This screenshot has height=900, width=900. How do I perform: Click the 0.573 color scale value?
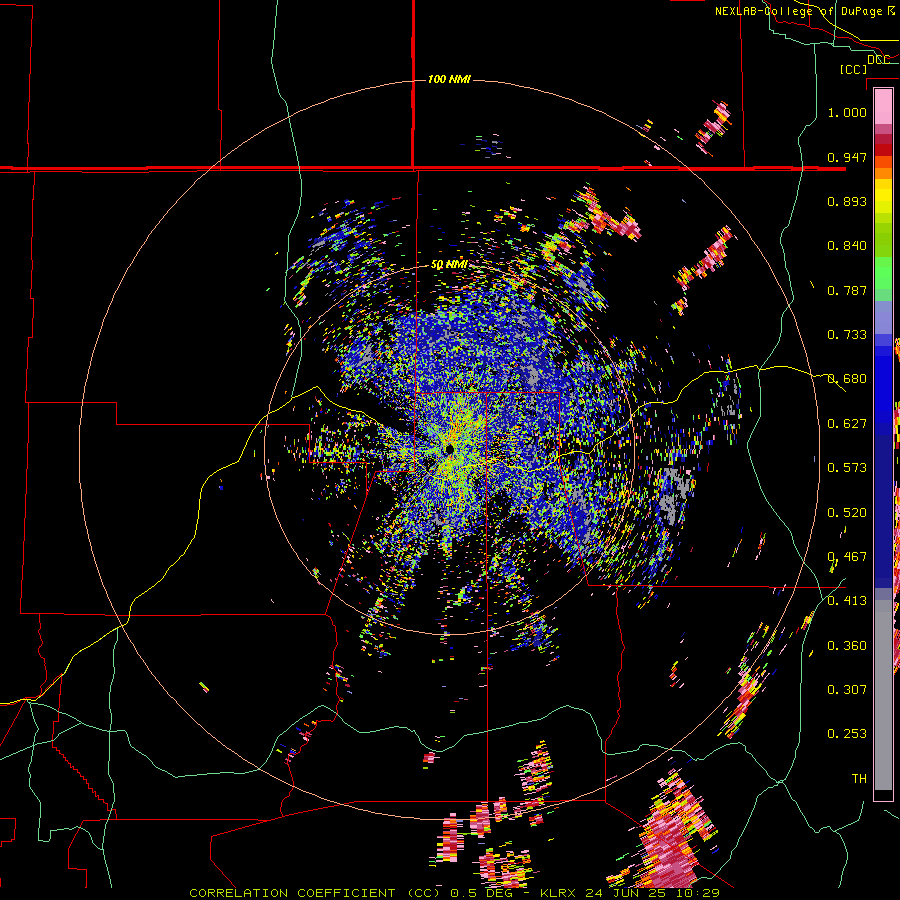tap(847, 468)
